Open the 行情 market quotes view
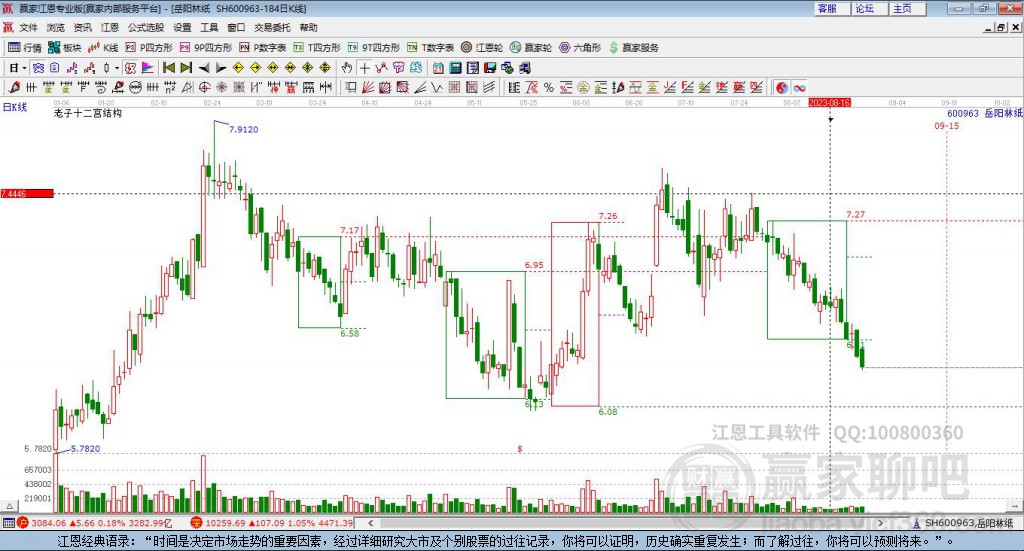The width and height of the screenshot is (1024, 551). [x=24, y=48]
